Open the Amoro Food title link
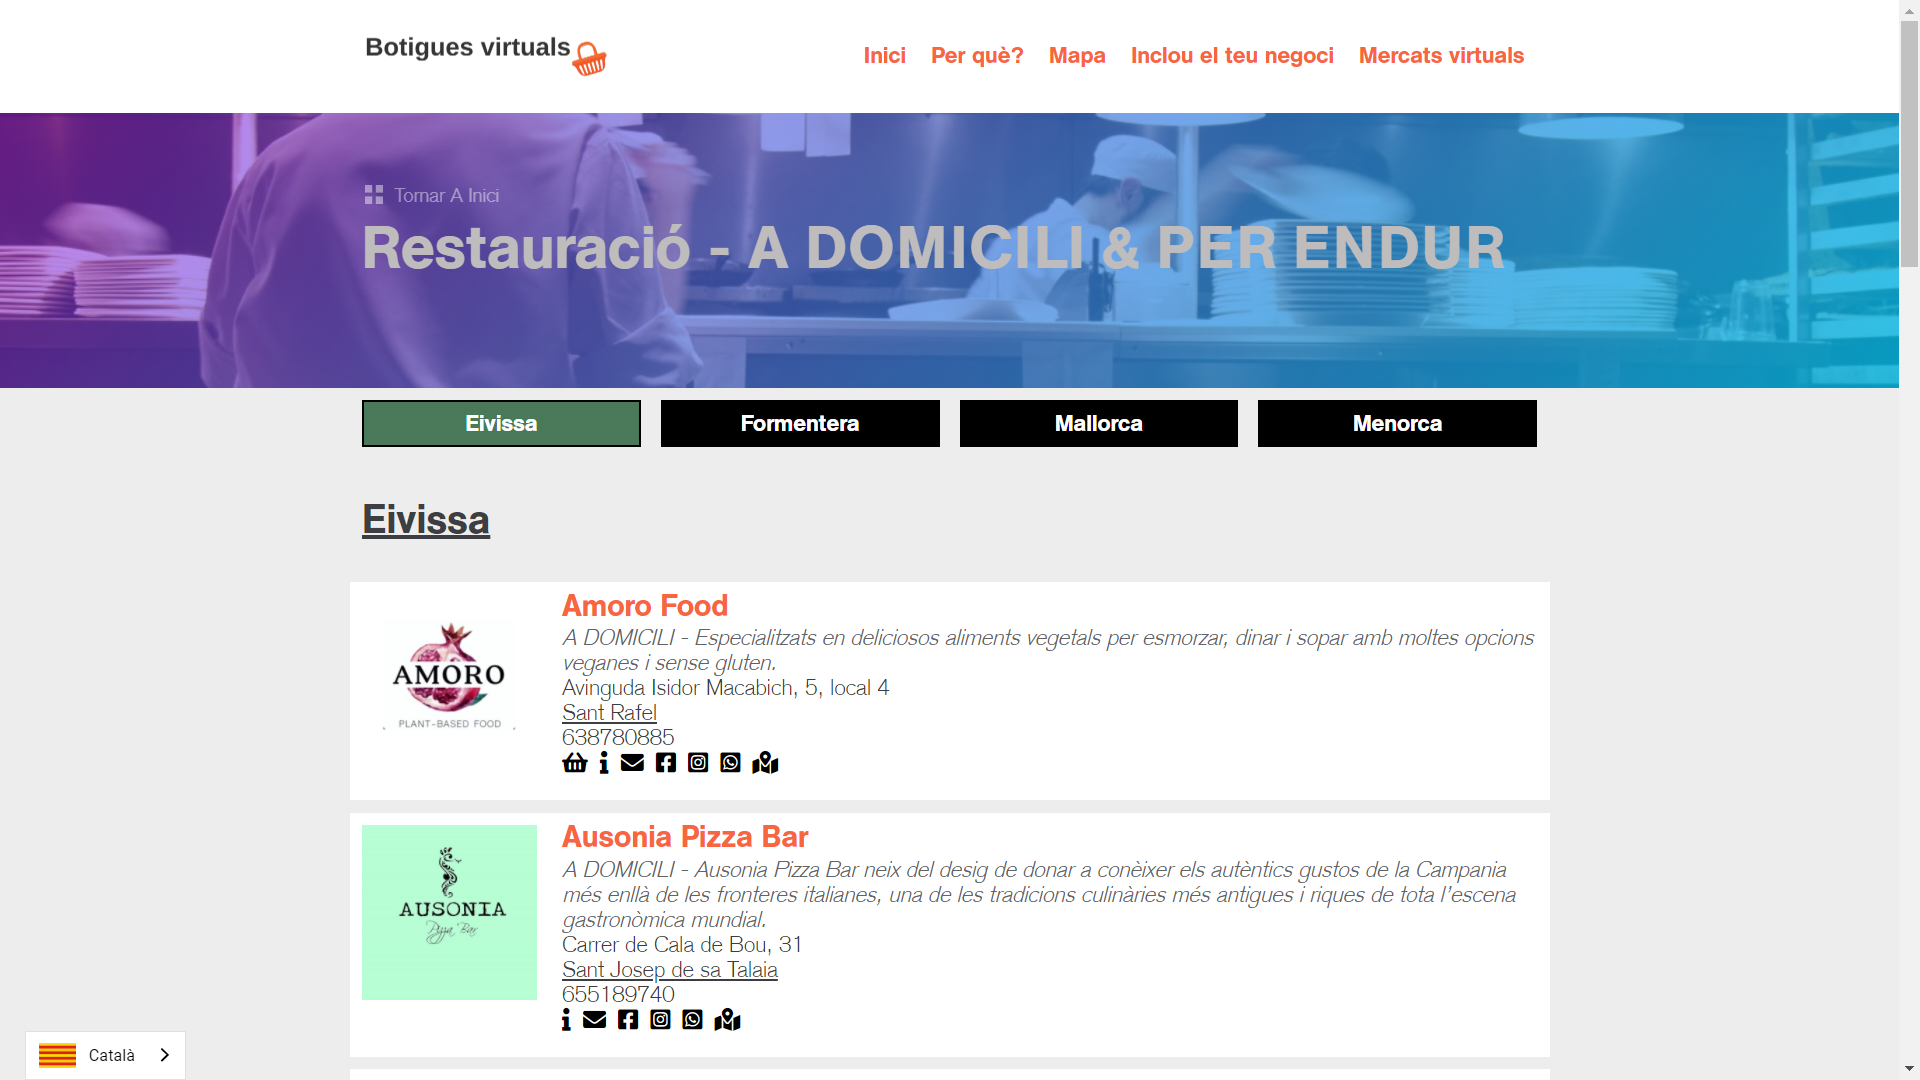 tap(645, 606)
